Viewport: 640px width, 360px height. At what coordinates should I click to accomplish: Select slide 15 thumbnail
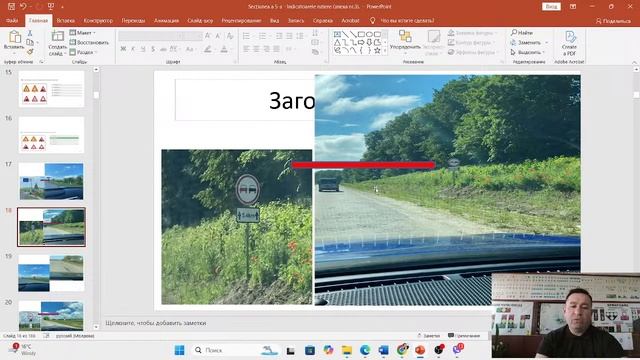(x=51, y=89)
